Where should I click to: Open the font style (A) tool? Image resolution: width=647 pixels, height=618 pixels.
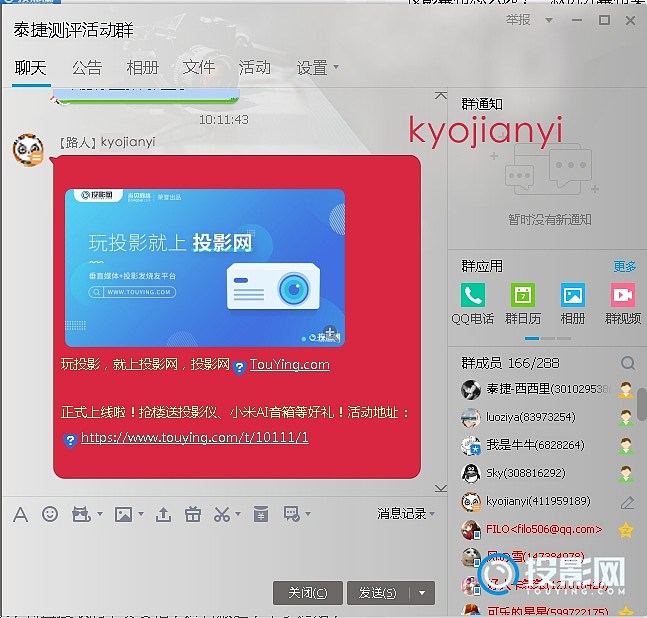20,514
